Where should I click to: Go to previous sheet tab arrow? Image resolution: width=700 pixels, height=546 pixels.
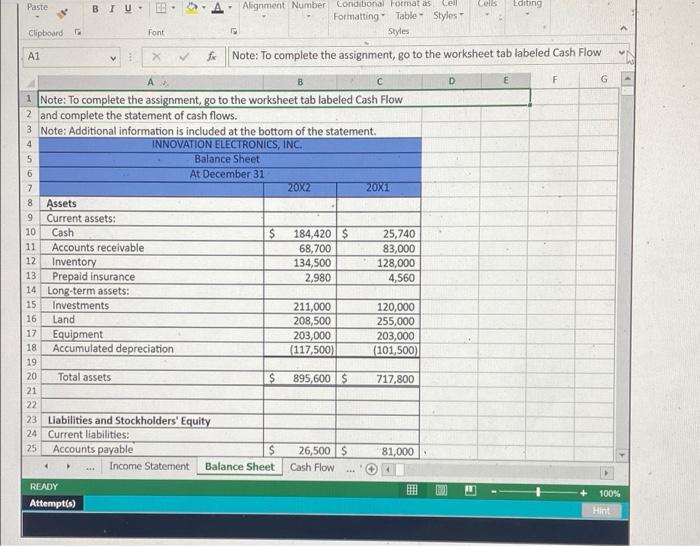[x=46, y=467]
